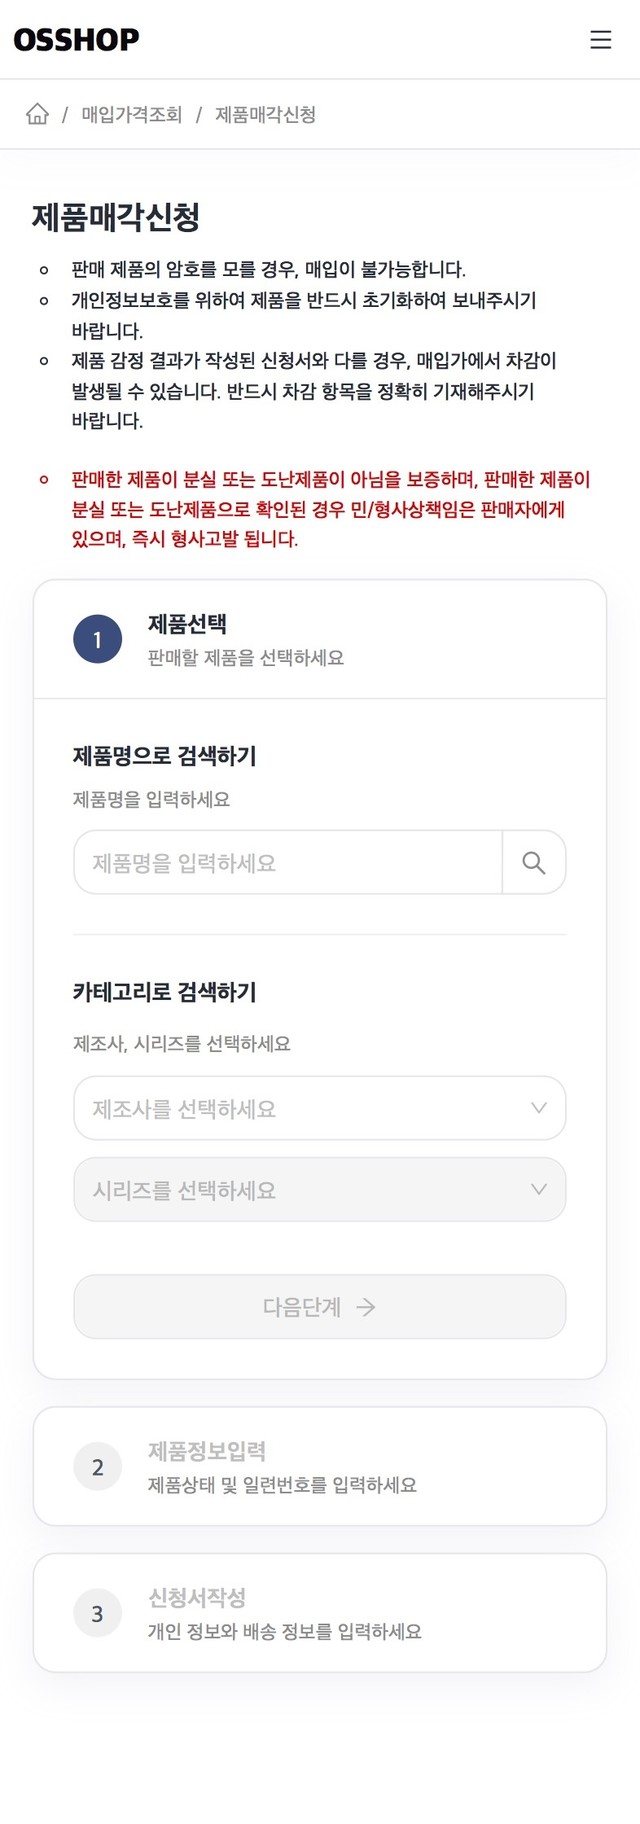The width and height of the screenshot is (640, 1824).
Task: Click the step 1 number circle
Action: [97, 640]
